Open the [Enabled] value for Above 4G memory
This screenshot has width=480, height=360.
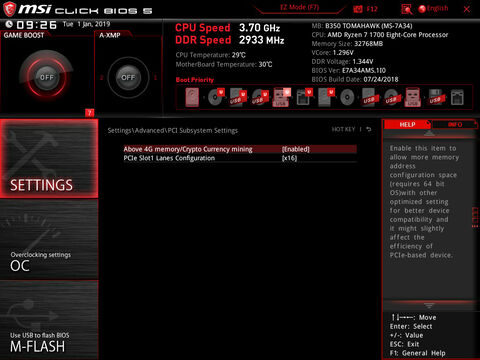296,149
